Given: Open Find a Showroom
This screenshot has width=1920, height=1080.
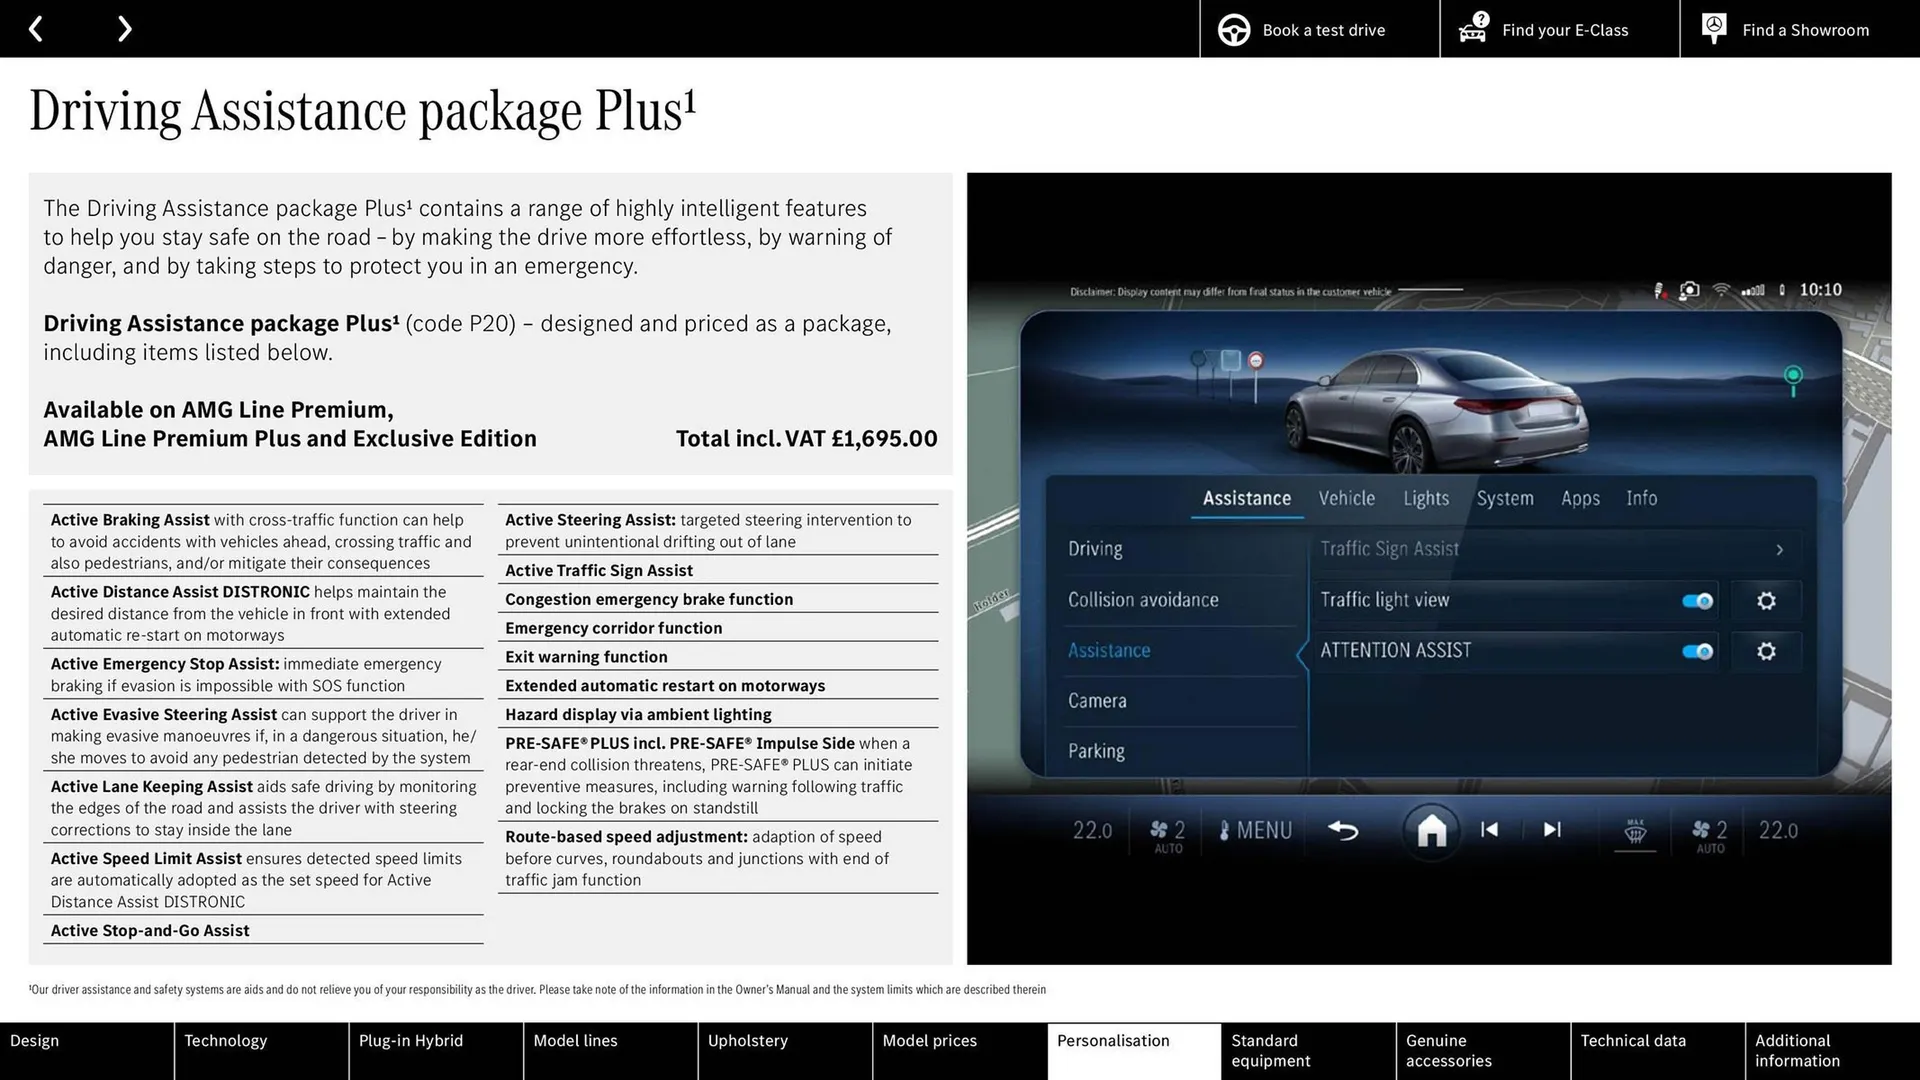Looking at the screenshot, I should click(1805, 30).
